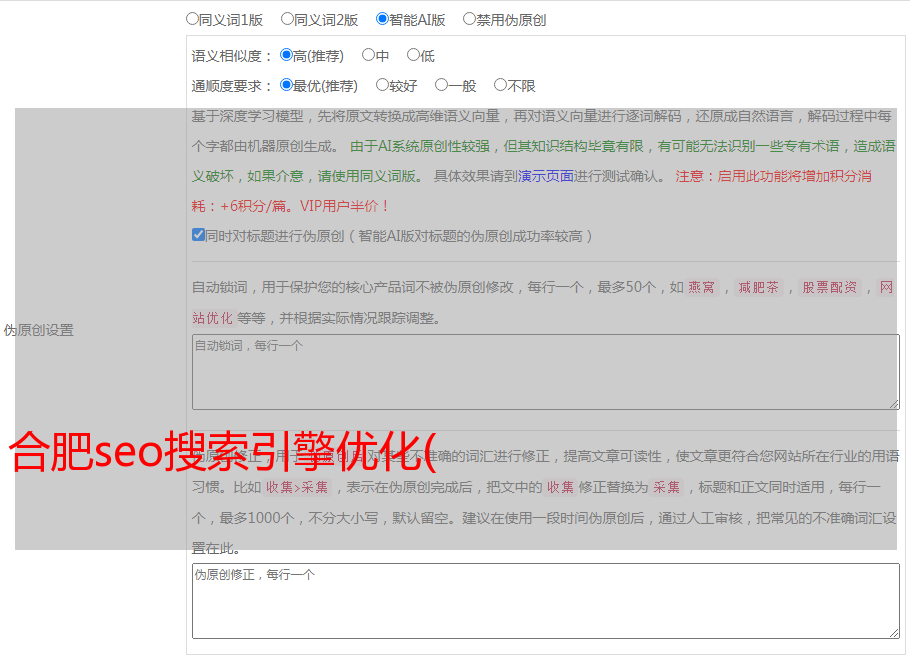Click the 伪原创设置 label

point(39,330)
